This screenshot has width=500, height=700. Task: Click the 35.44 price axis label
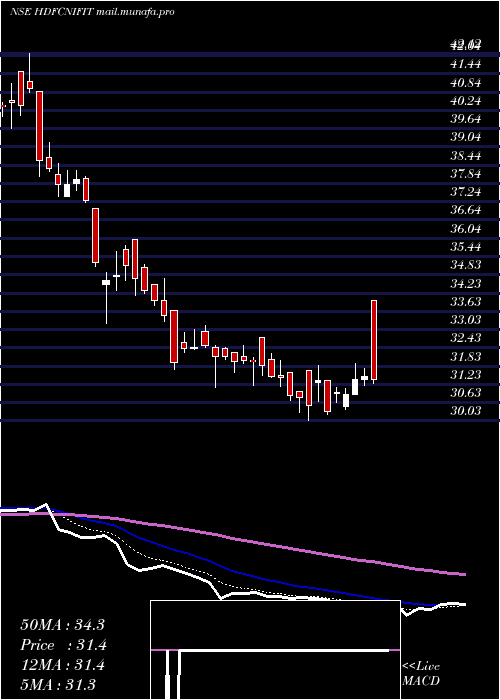point(466,247)
